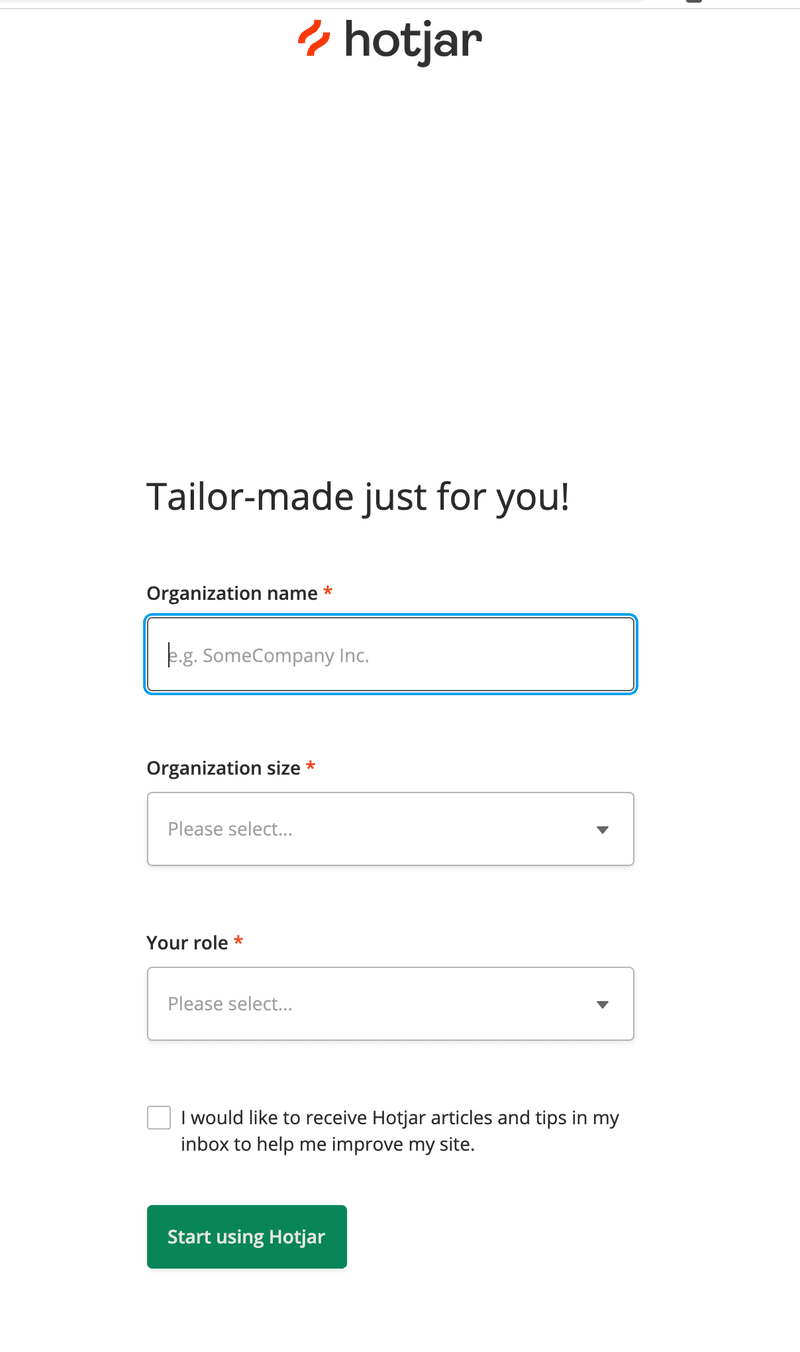The width and height of the screenshot is (800, 1352).
Task: Click the Your role label
Action: click(x=187, y=942)
